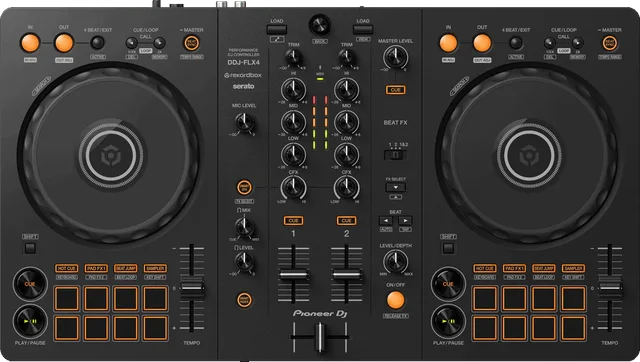Click the channel 2 volume fader handle
The width and height of the screenshot is (640, 362).
click(x=346, y=275)
